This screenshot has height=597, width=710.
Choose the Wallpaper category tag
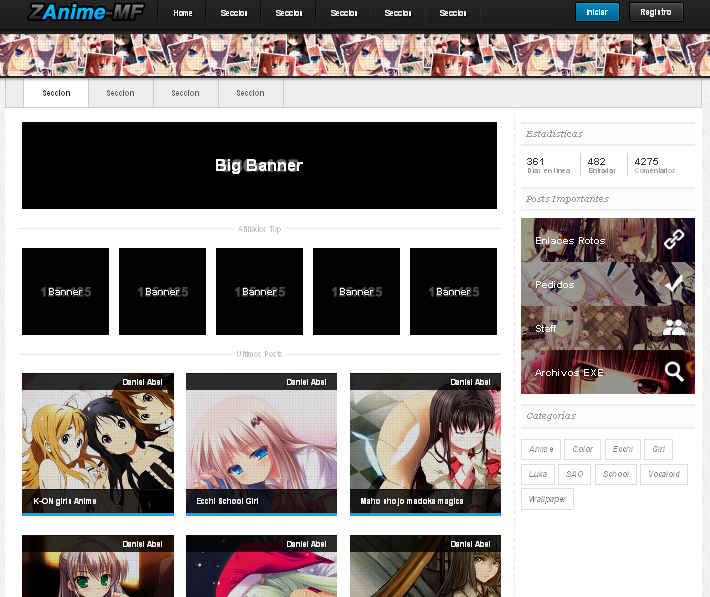pyautogui.click(x=547, y=499)
